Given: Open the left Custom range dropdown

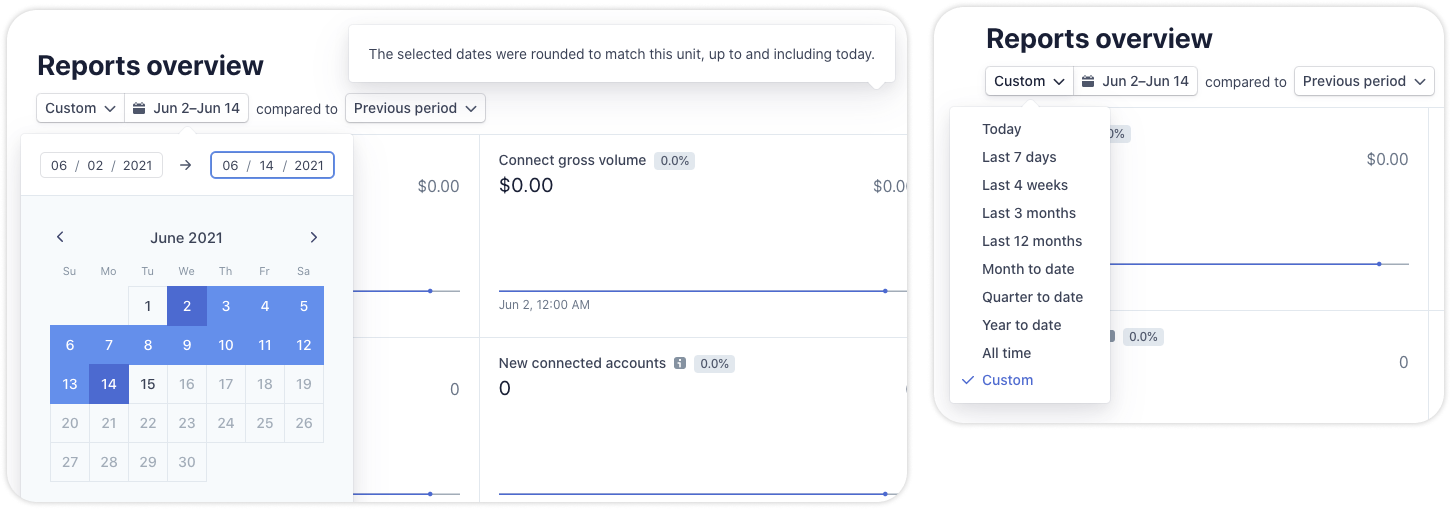Looking at the screenshot, I should pyautogui.click(x=81, y=108).
